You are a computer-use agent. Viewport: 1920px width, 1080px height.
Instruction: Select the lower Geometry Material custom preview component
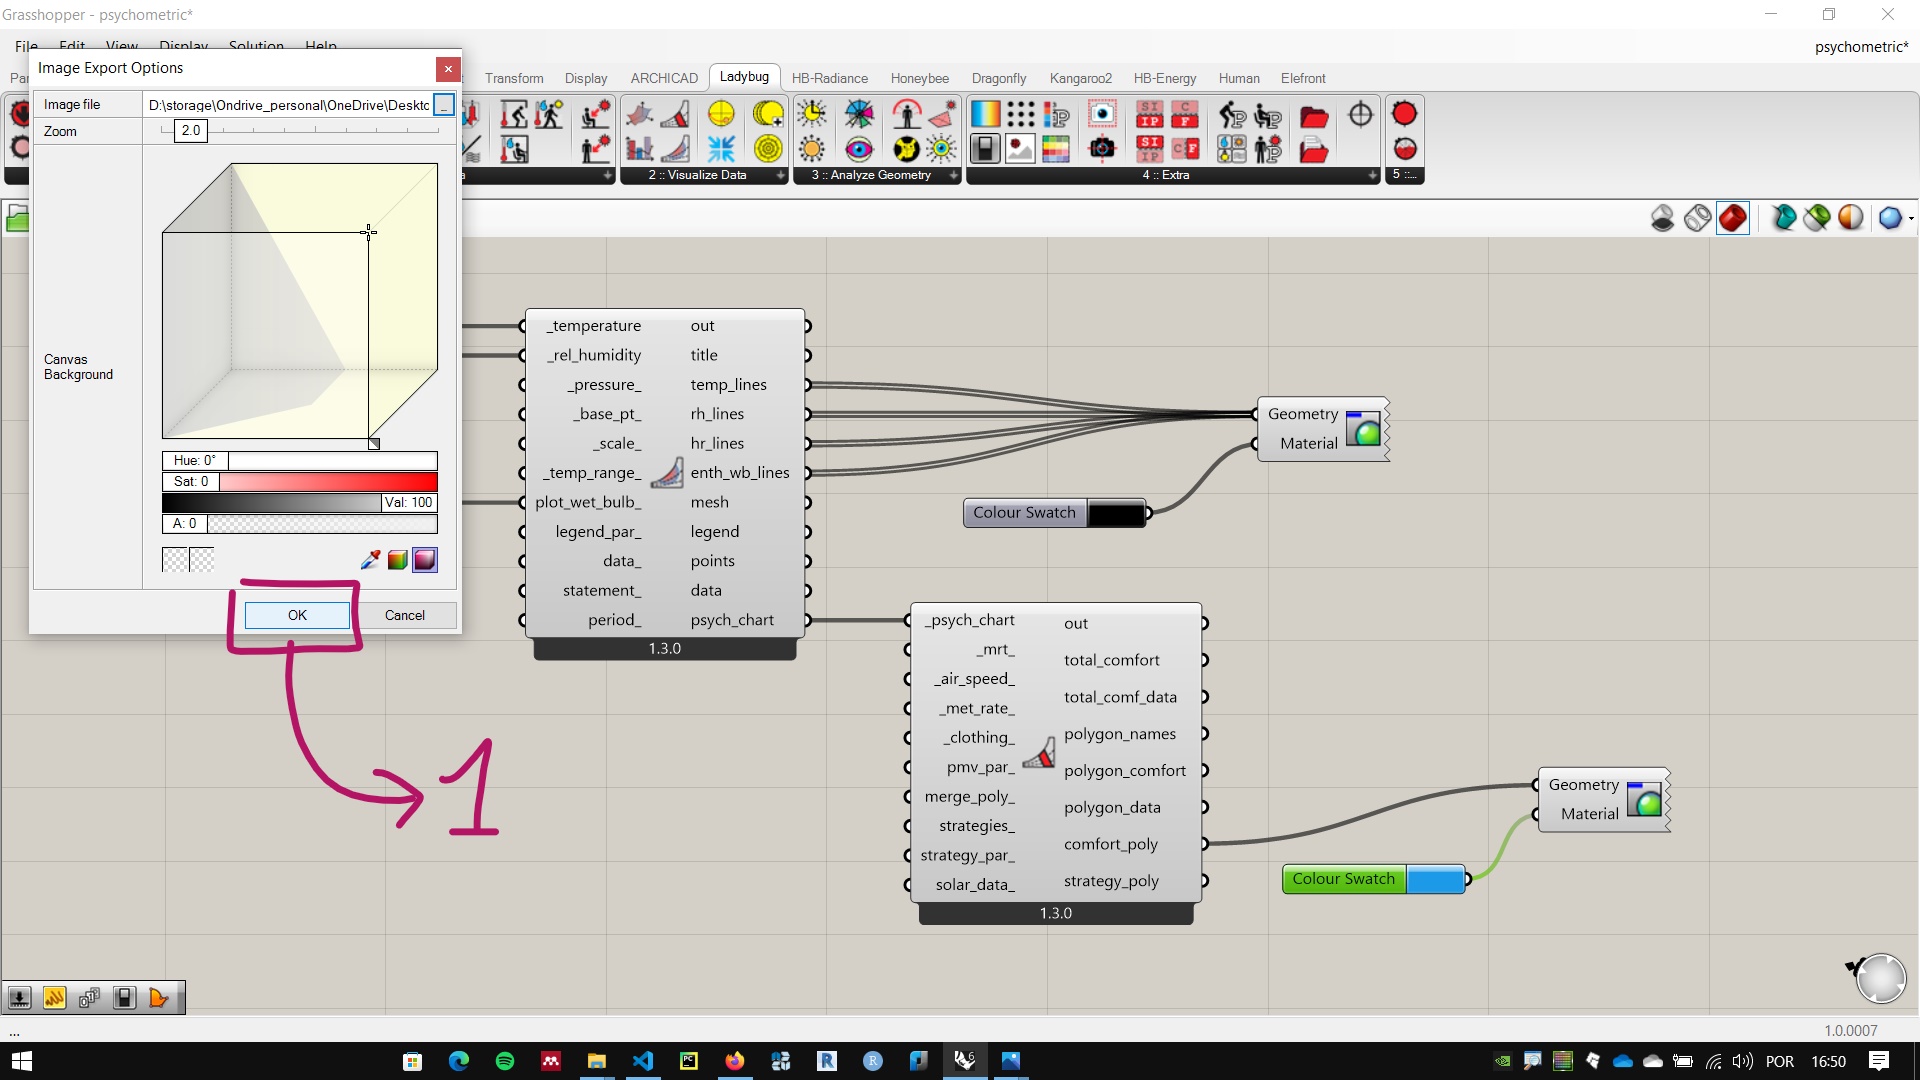1603,799
